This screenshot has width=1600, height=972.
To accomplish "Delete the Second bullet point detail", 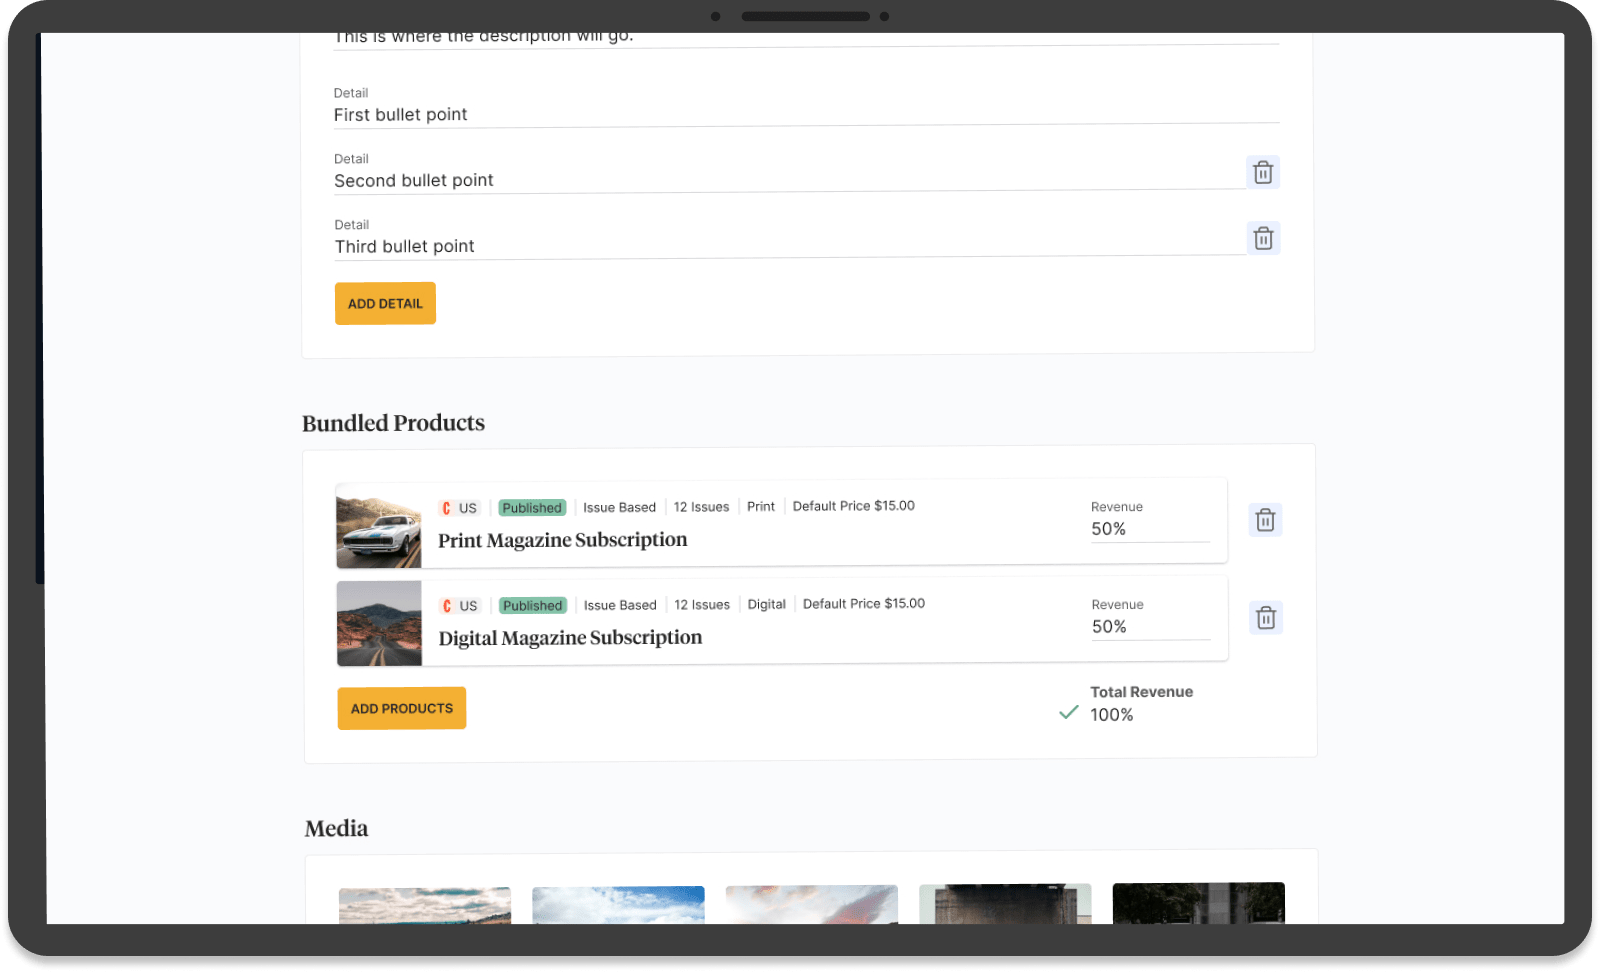I will point(1263,172).
